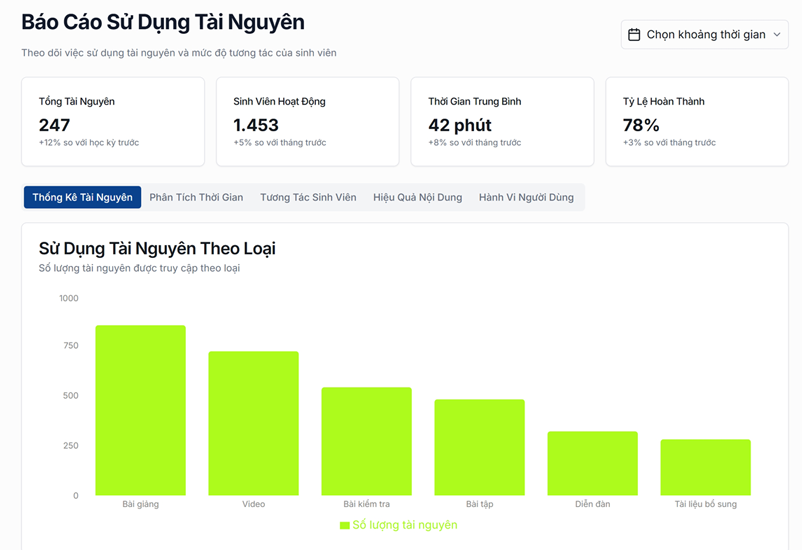Click the Tổng Tài Nguyên card
The image size is (802, 550).
pos(113,122)
